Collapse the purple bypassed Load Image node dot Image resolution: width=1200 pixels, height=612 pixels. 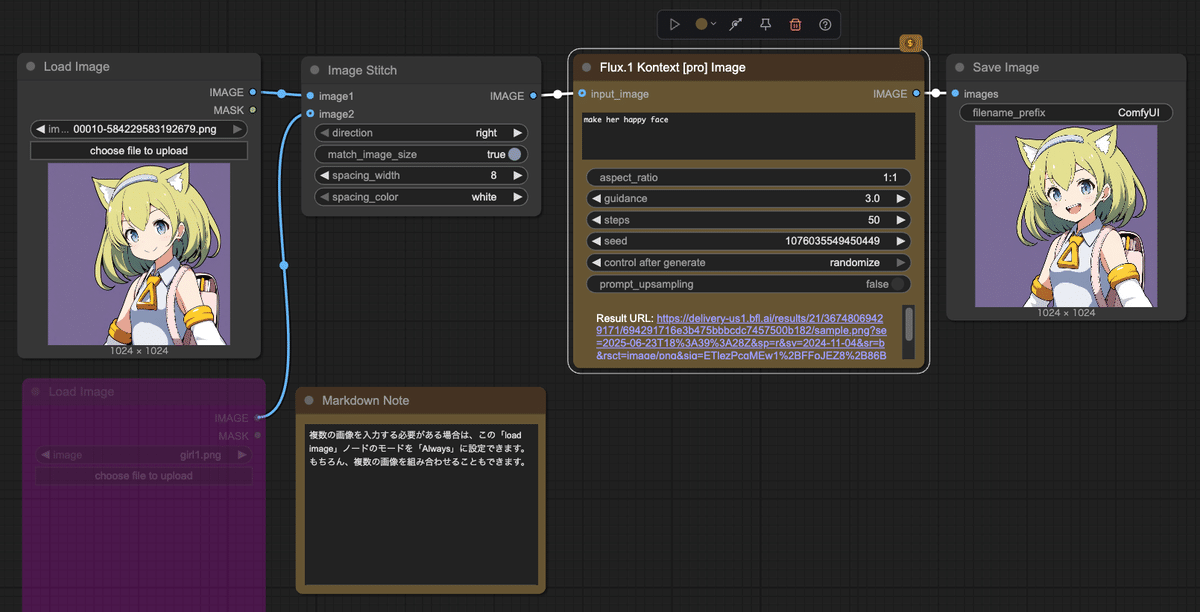pos(36,392)
